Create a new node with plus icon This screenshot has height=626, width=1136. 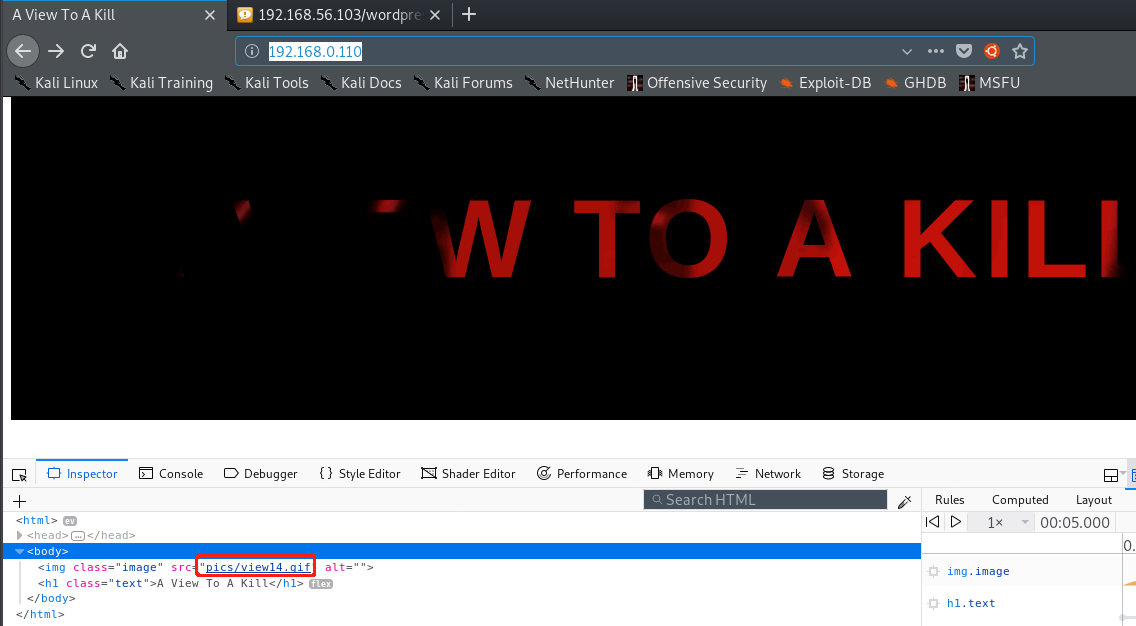pos(20,501)
